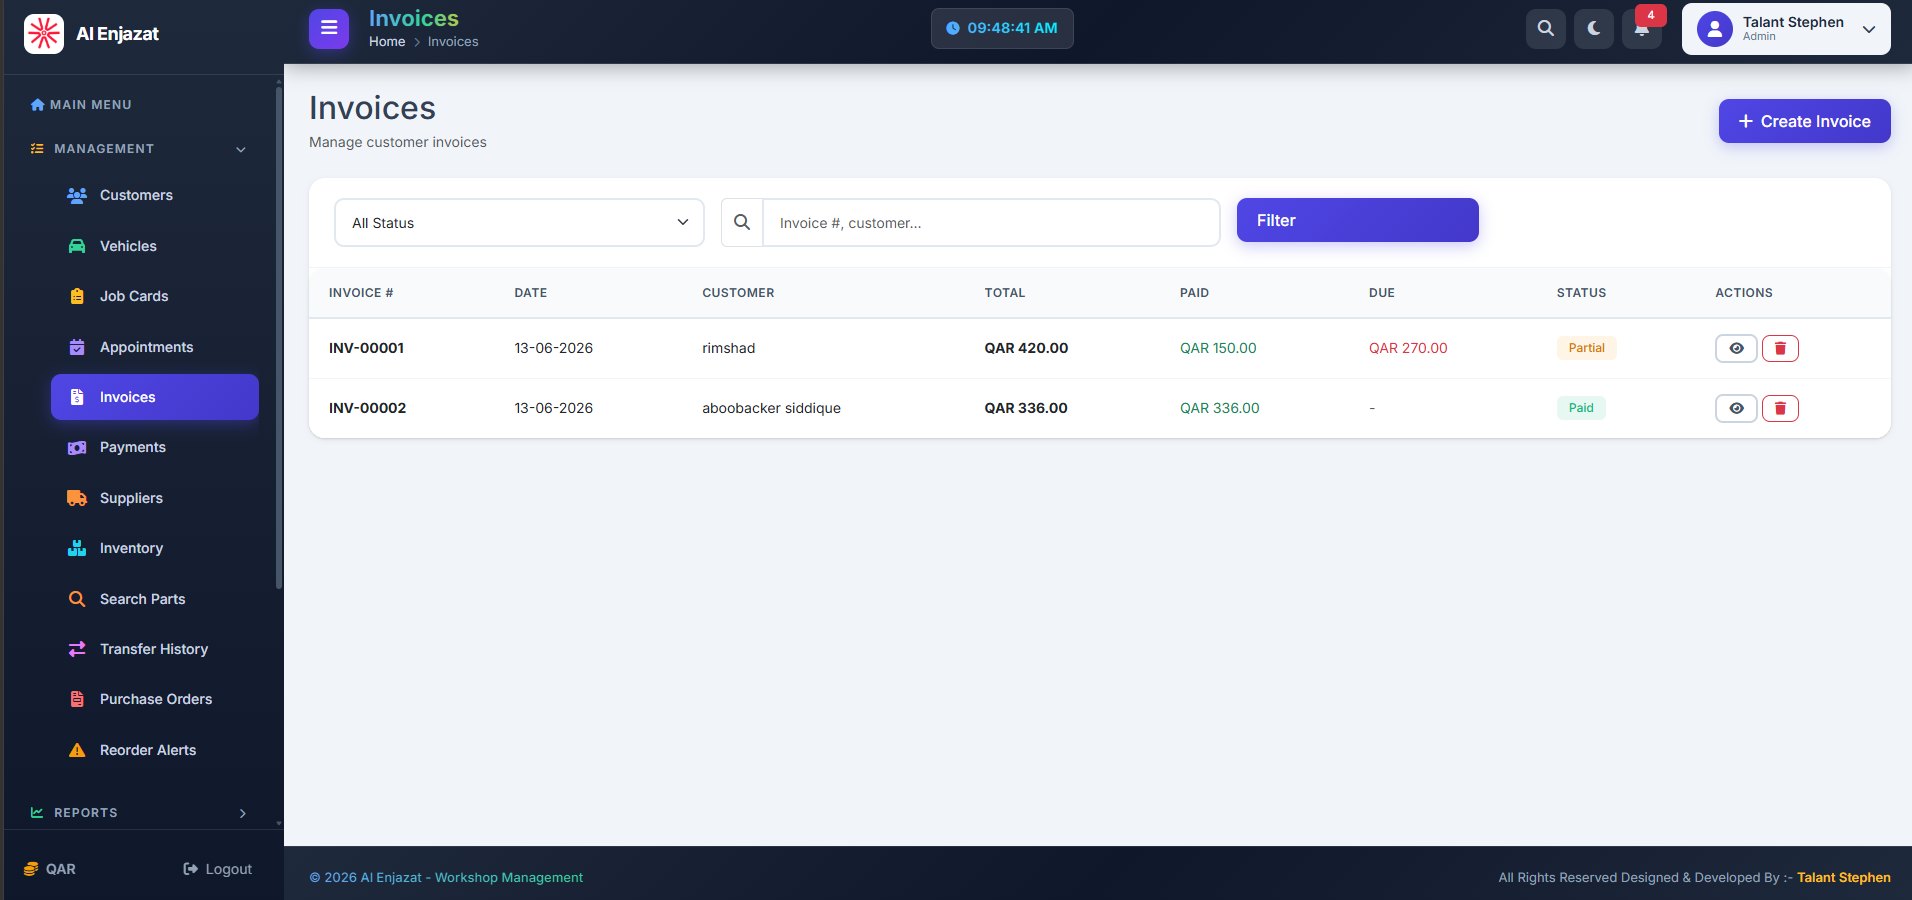Viewport: 1912px width, 900px height.
Task: Click customer name rimshad
Action: coord(728,348)
